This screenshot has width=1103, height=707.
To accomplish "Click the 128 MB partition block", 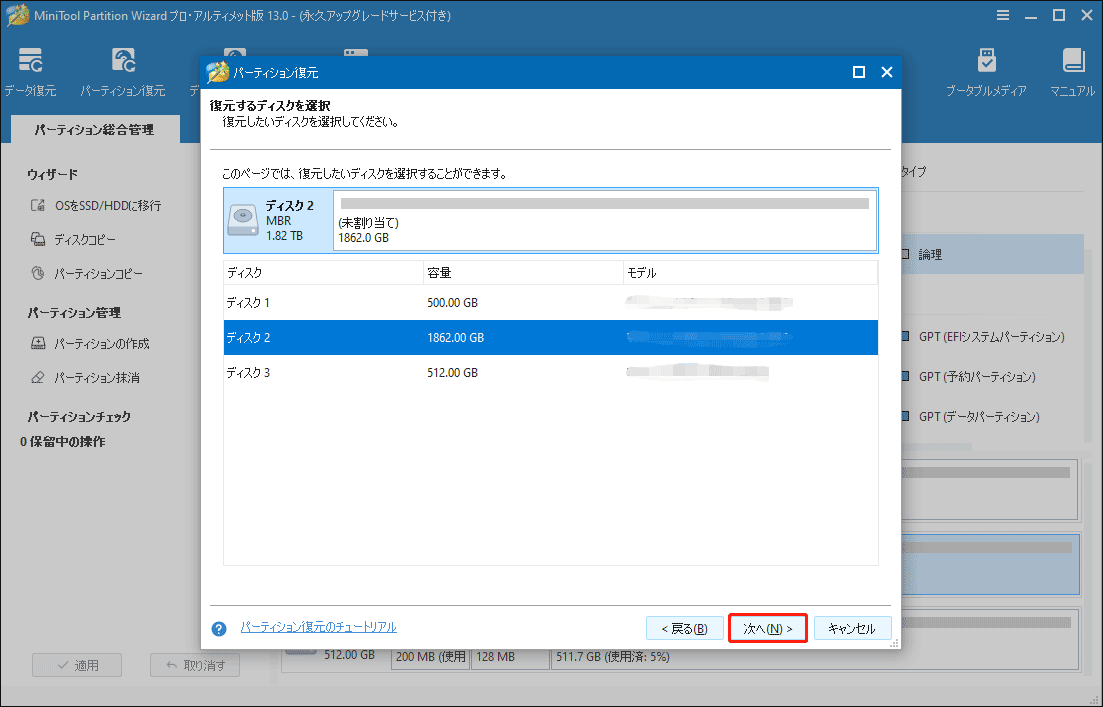I will (x=510, y=657).
